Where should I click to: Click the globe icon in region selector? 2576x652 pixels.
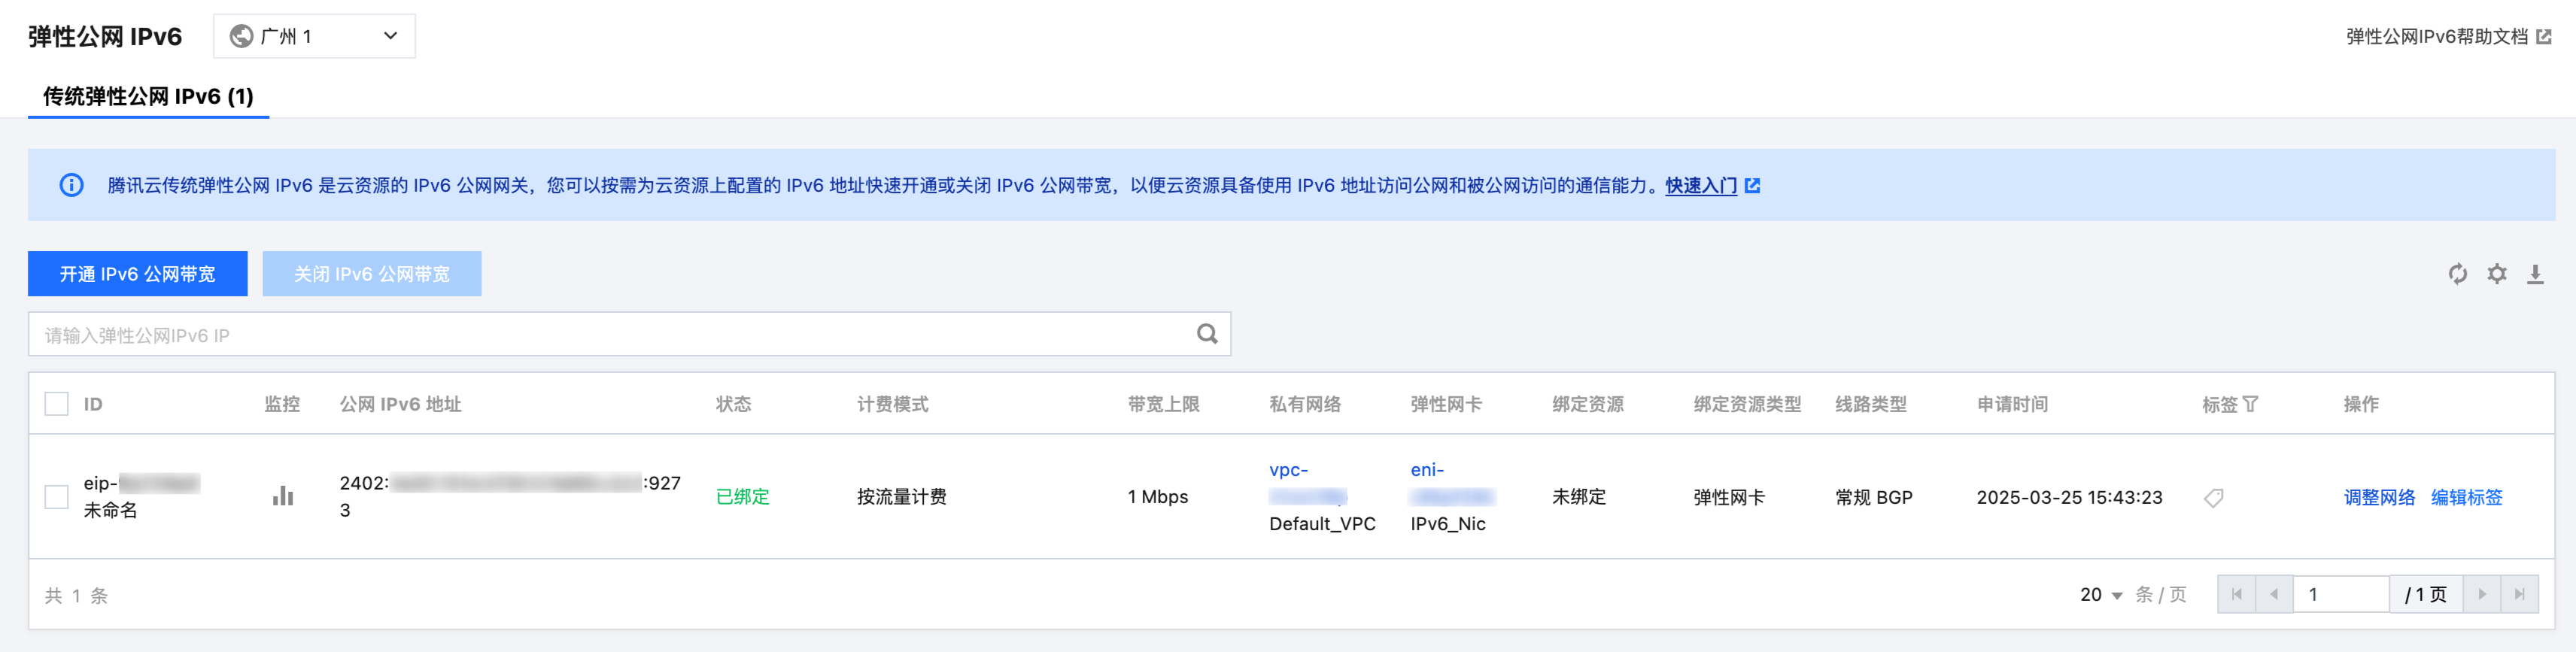click(241, 36)
